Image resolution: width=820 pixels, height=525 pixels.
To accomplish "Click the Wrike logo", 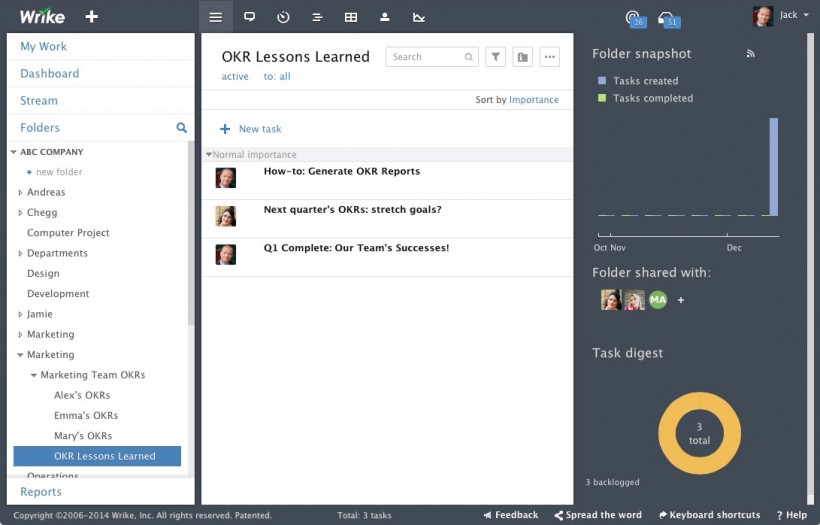I will 42,16.
